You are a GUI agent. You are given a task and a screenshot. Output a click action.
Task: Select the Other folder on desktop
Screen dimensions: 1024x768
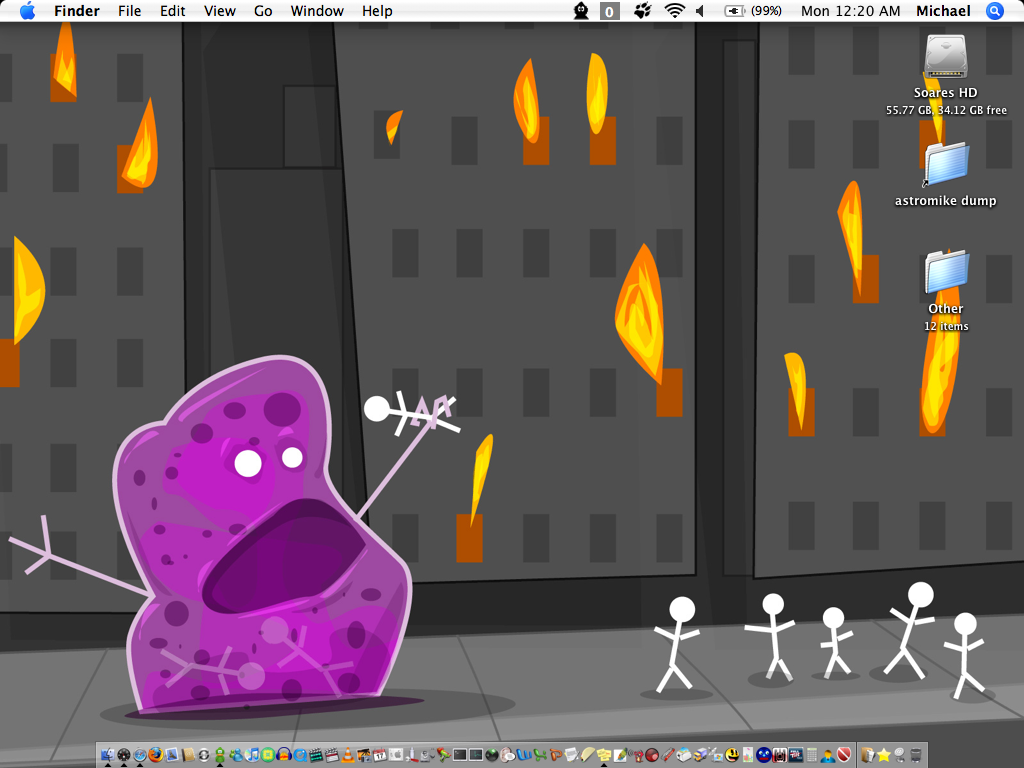946,272
